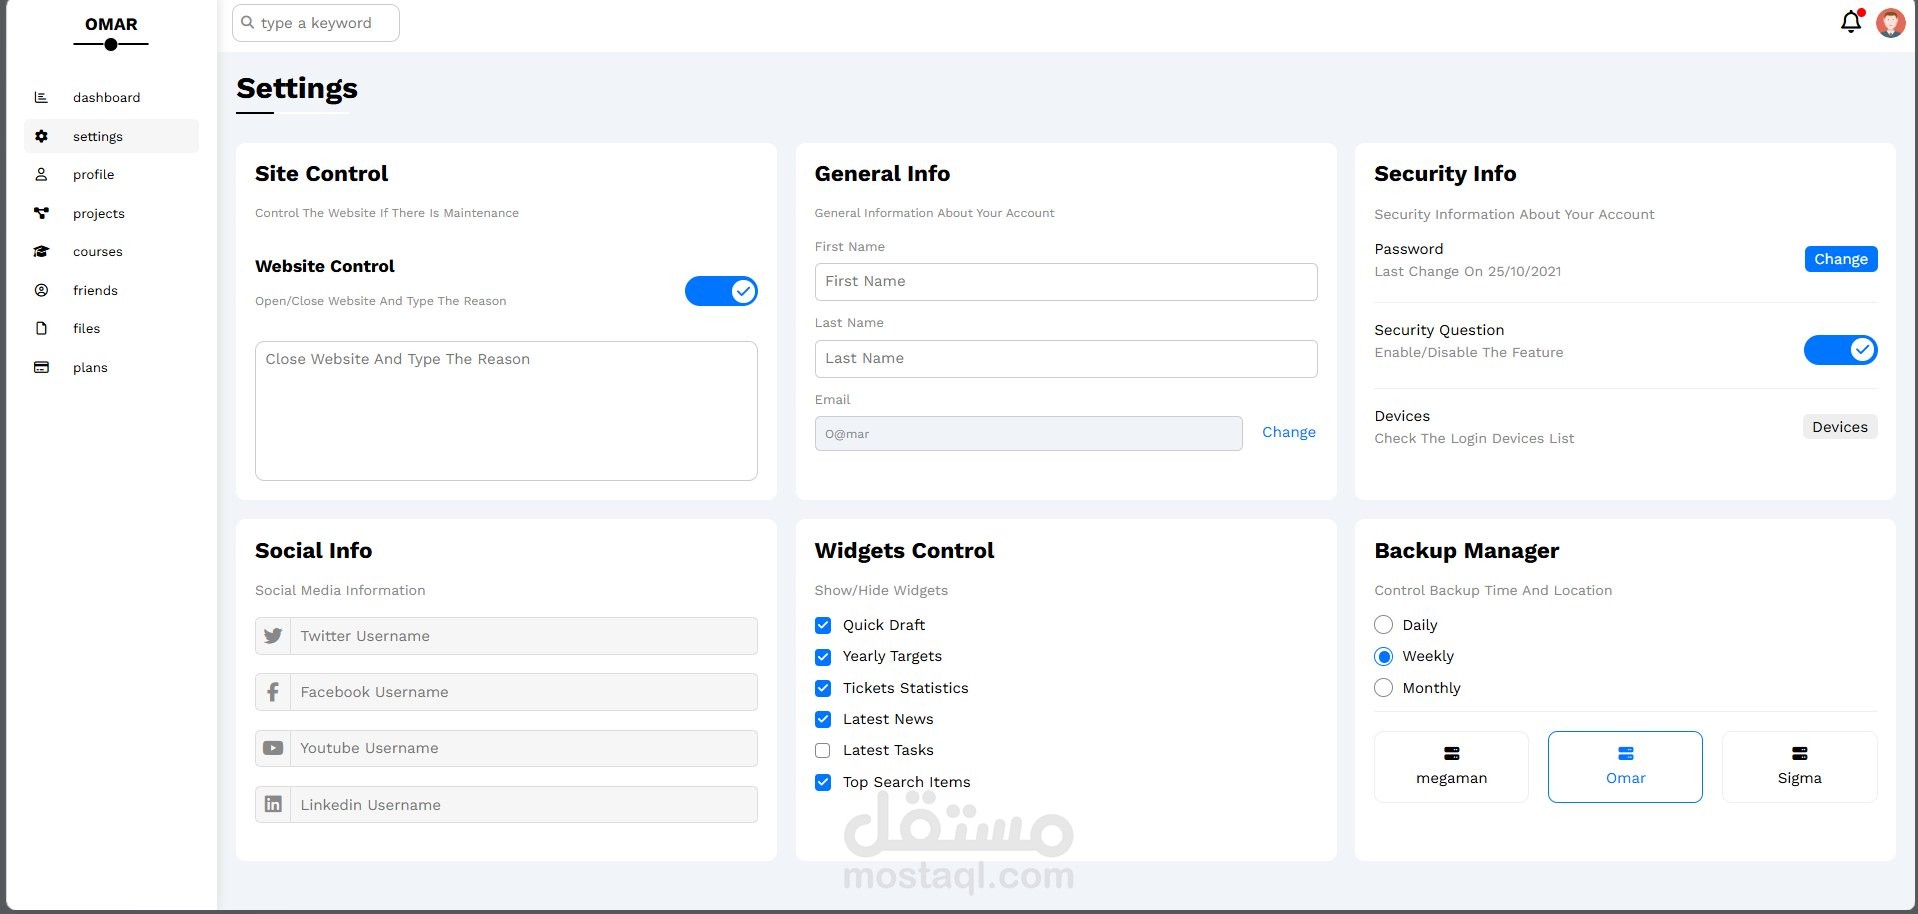This screenshot has height=914, width=1918.
Task: Select the Daily backup radio button
Action: pyautogui.click(x=1384, y=625)
